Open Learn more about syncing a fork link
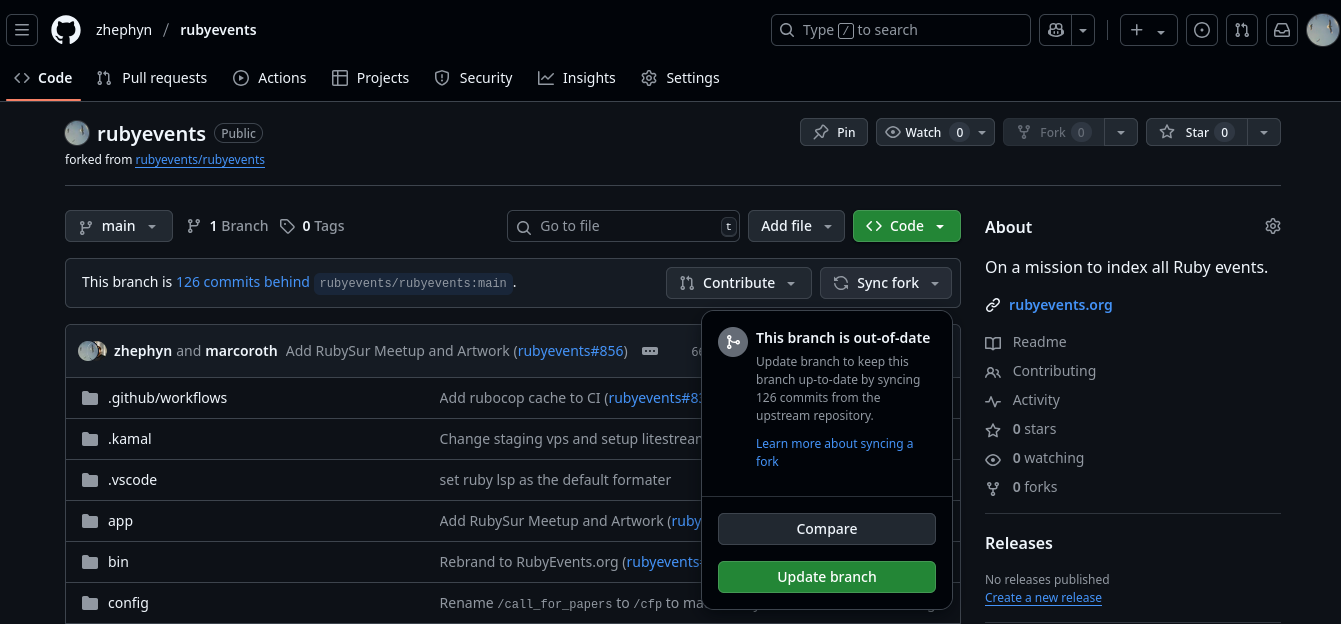 pyautogui.click(x=834, y=452)
